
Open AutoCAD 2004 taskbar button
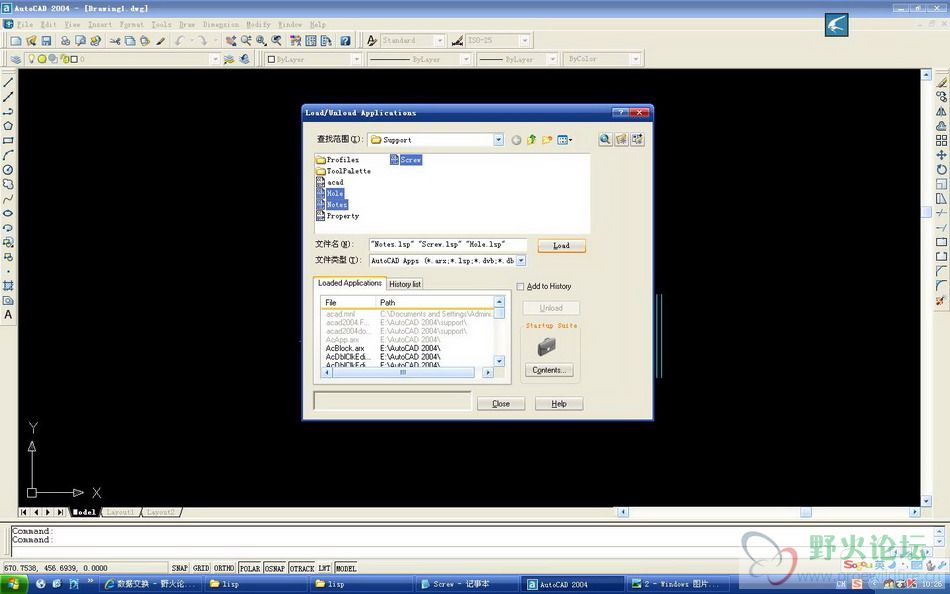571,584
